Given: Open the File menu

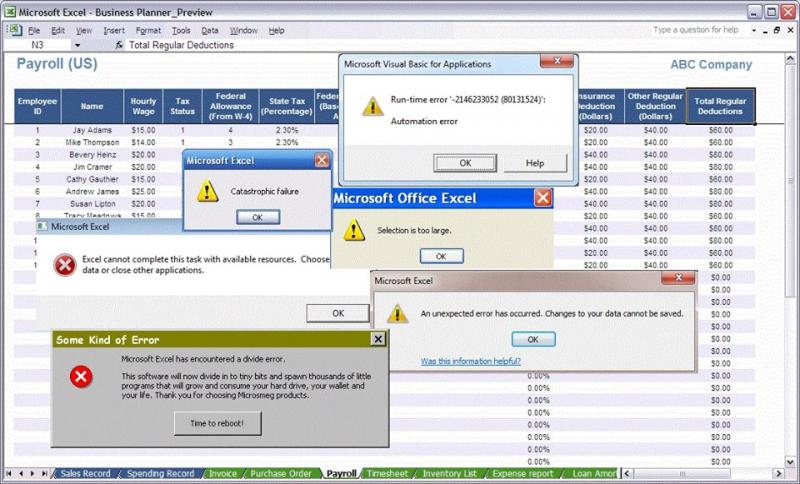Looking at the screenshot, I should (x=34, y=31).
